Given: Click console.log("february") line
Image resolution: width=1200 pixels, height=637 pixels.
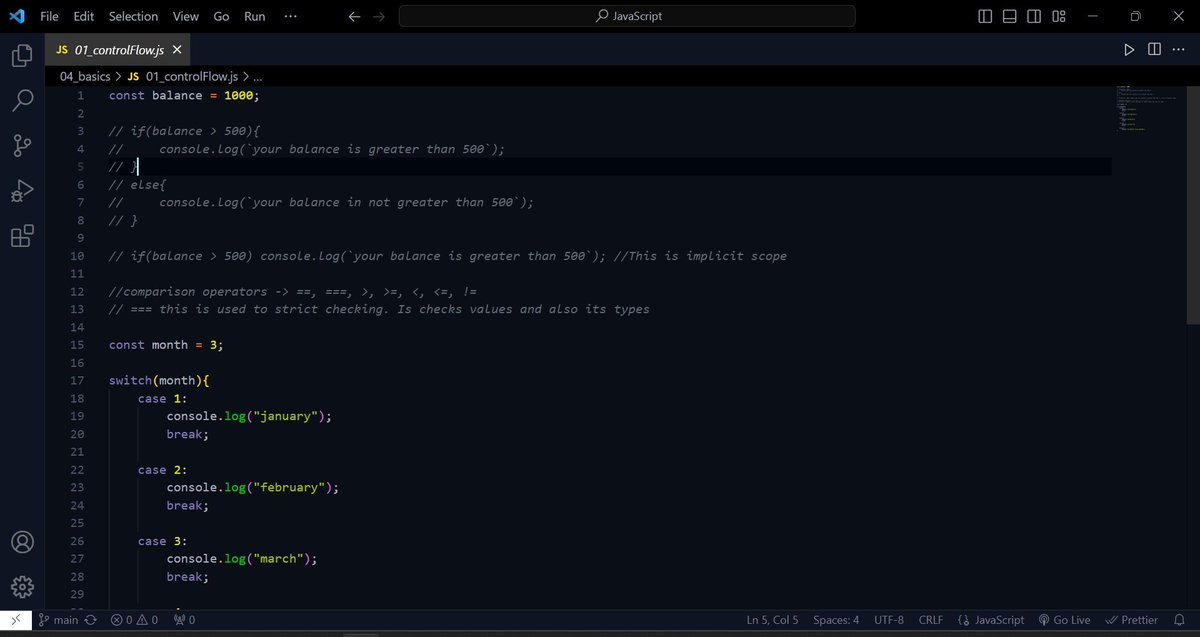Looking at the screenshot, I should click(x=253, y=488).
